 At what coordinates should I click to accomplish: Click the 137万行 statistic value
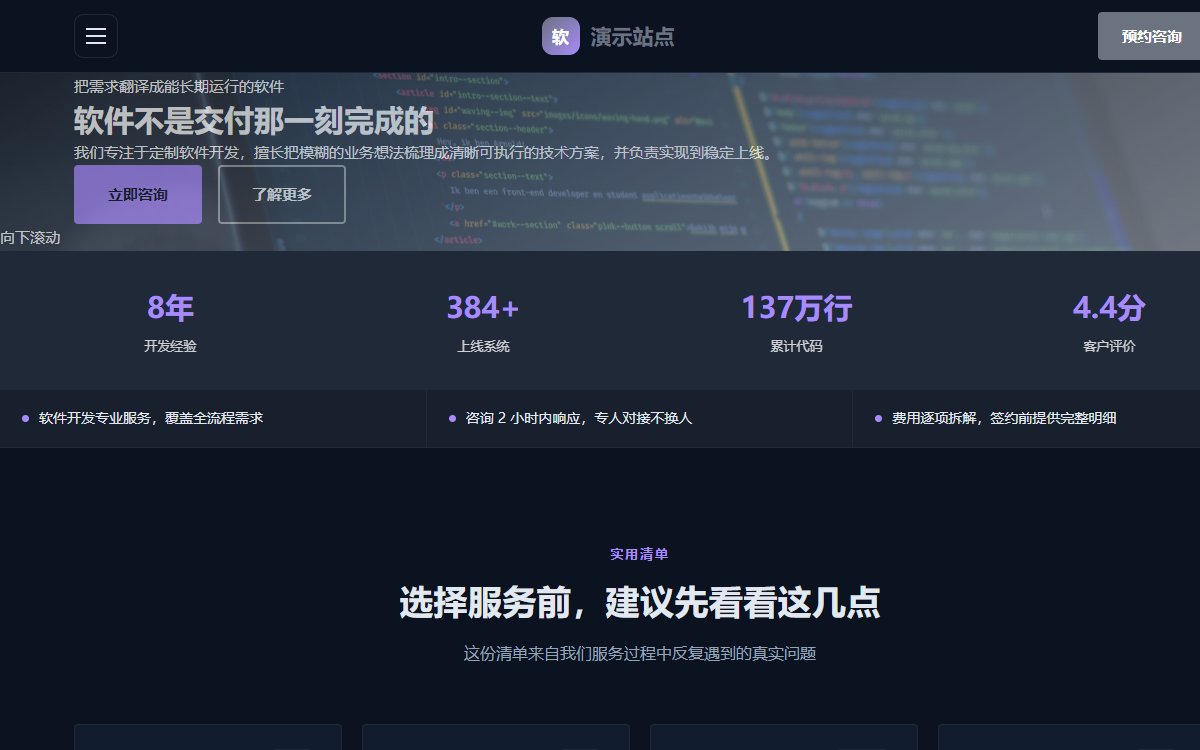tap(796, 308)
